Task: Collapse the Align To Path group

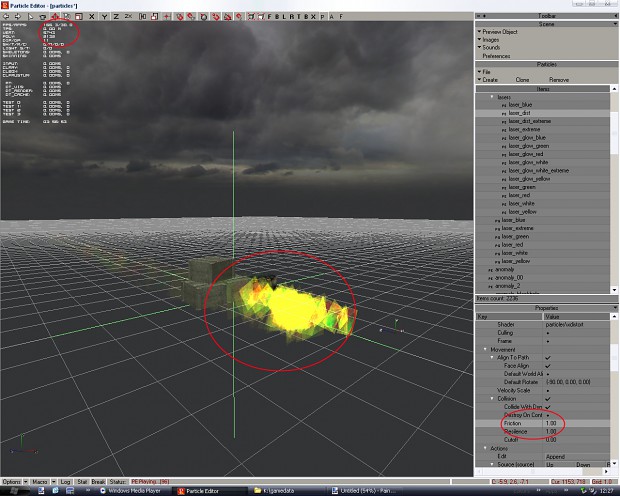Action: (492, 357)
